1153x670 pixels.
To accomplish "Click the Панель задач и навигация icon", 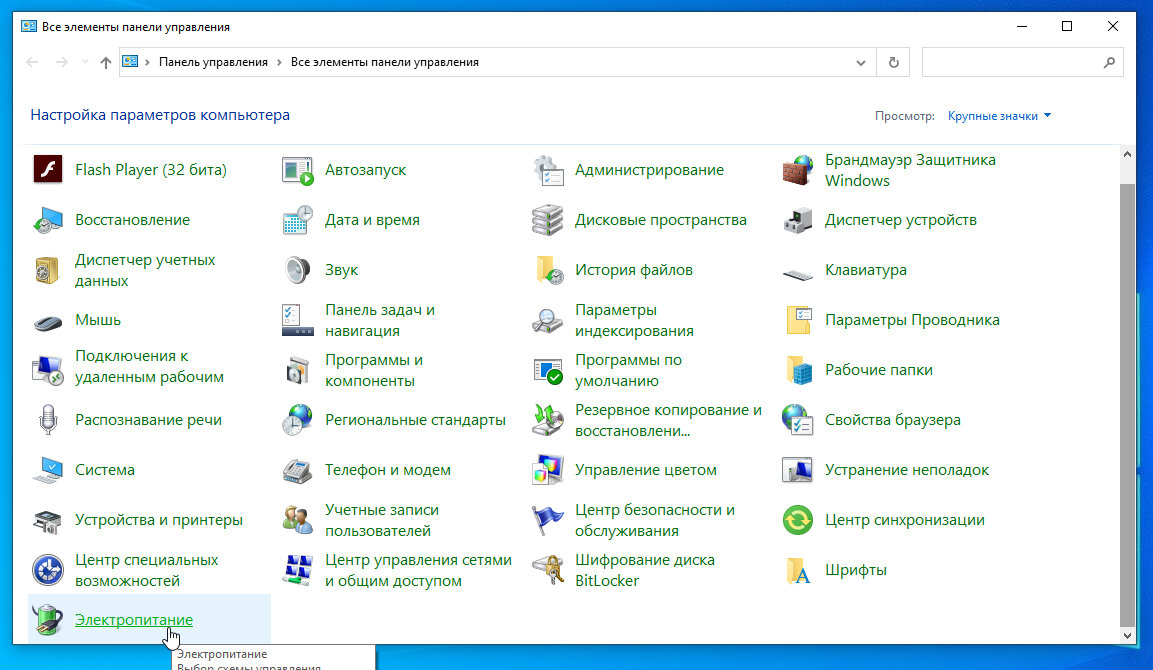I will (x=298, y=320).
